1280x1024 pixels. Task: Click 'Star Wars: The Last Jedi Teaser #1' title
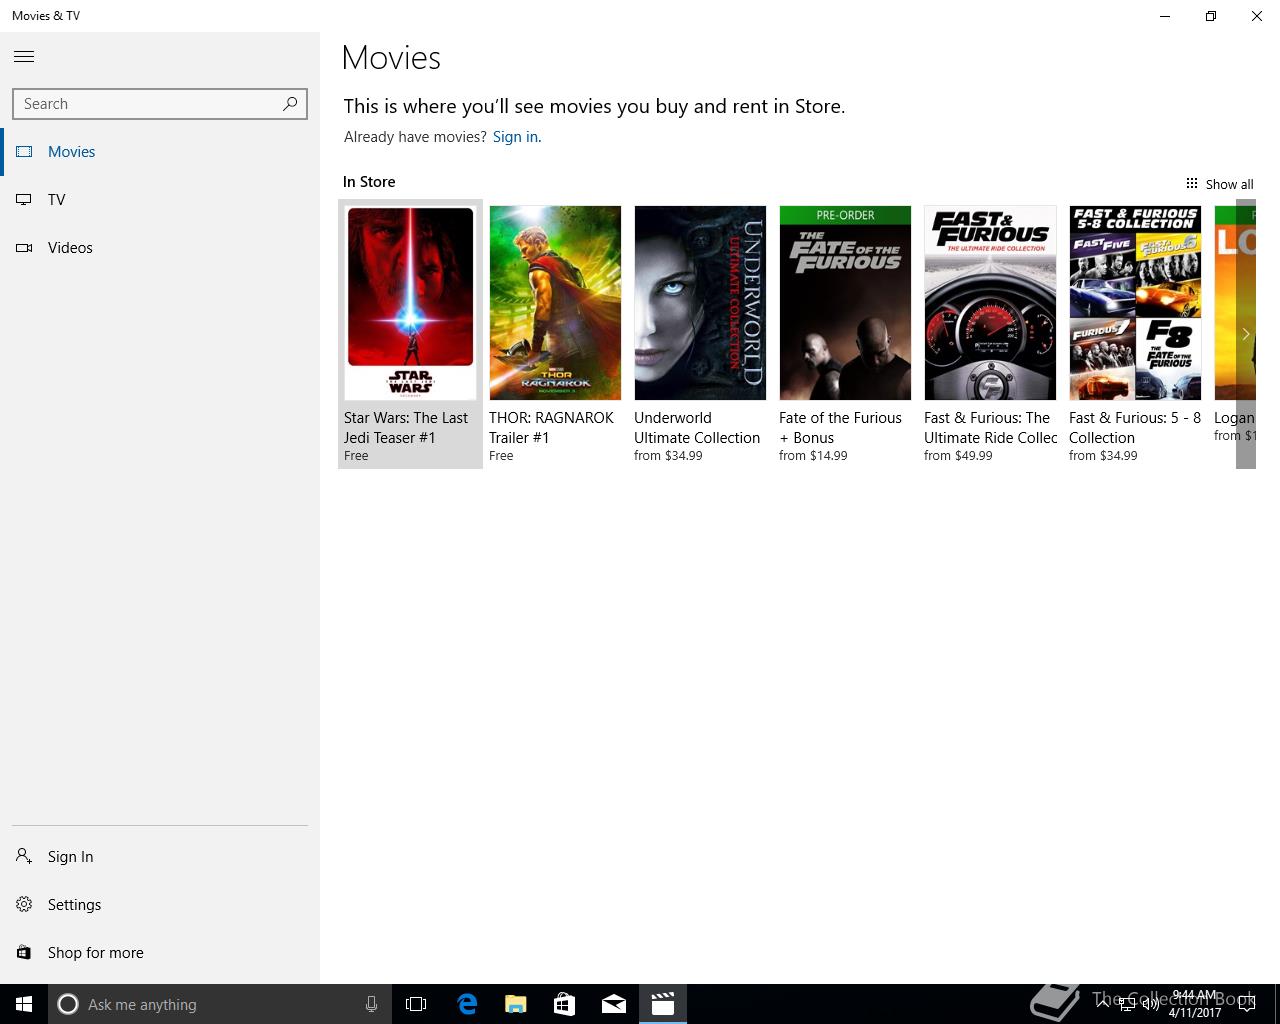pyautogui.click(x=406, y=428)
